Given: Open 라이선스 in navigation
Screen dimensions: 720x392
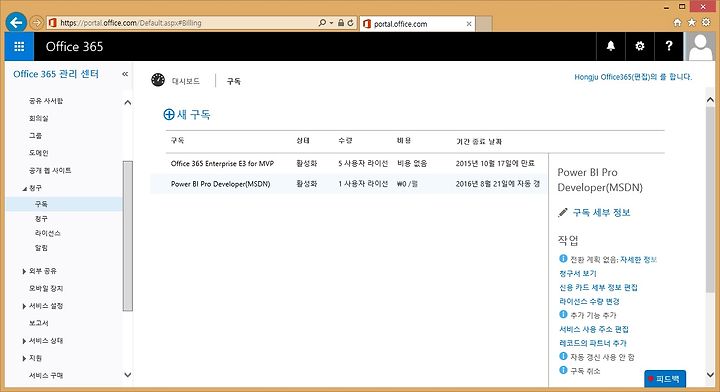Looking at the screenshot, I should tap(48, 233).
